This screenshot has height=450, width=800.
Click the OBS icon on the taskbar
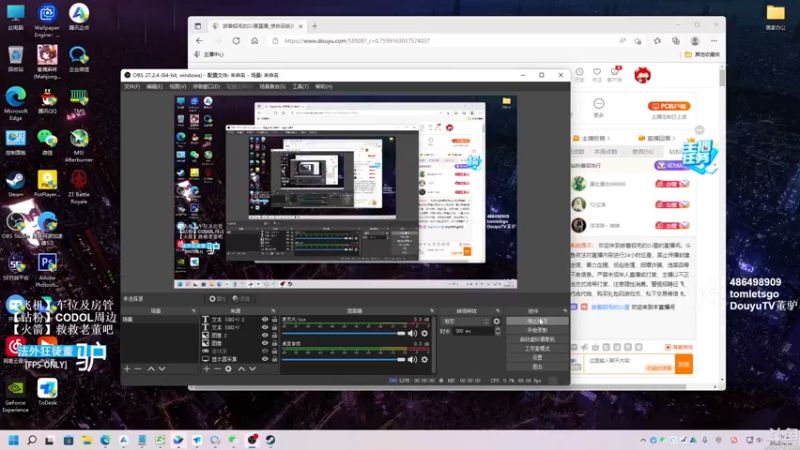(x=252, y=440)
